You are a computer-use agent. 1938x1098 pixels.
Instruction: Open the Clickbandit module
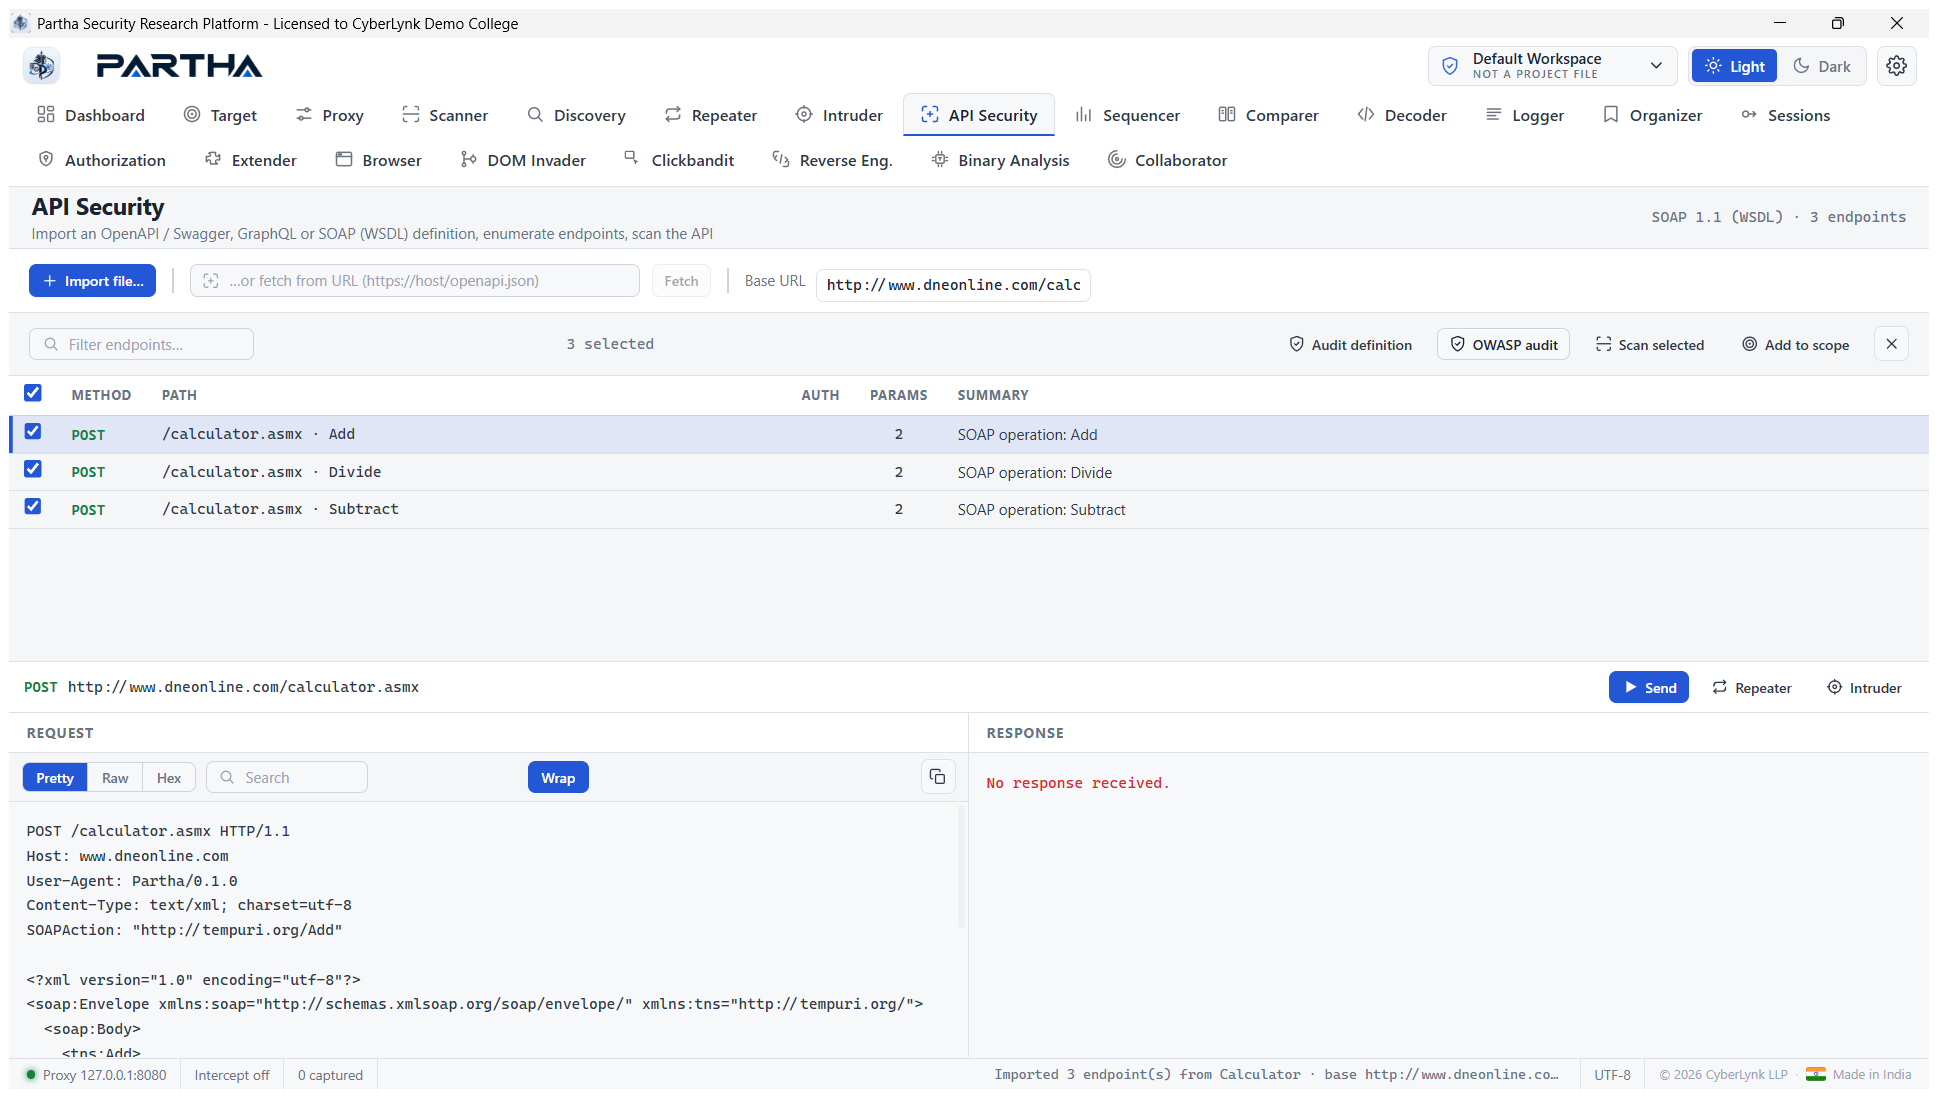tap(679, 160)
